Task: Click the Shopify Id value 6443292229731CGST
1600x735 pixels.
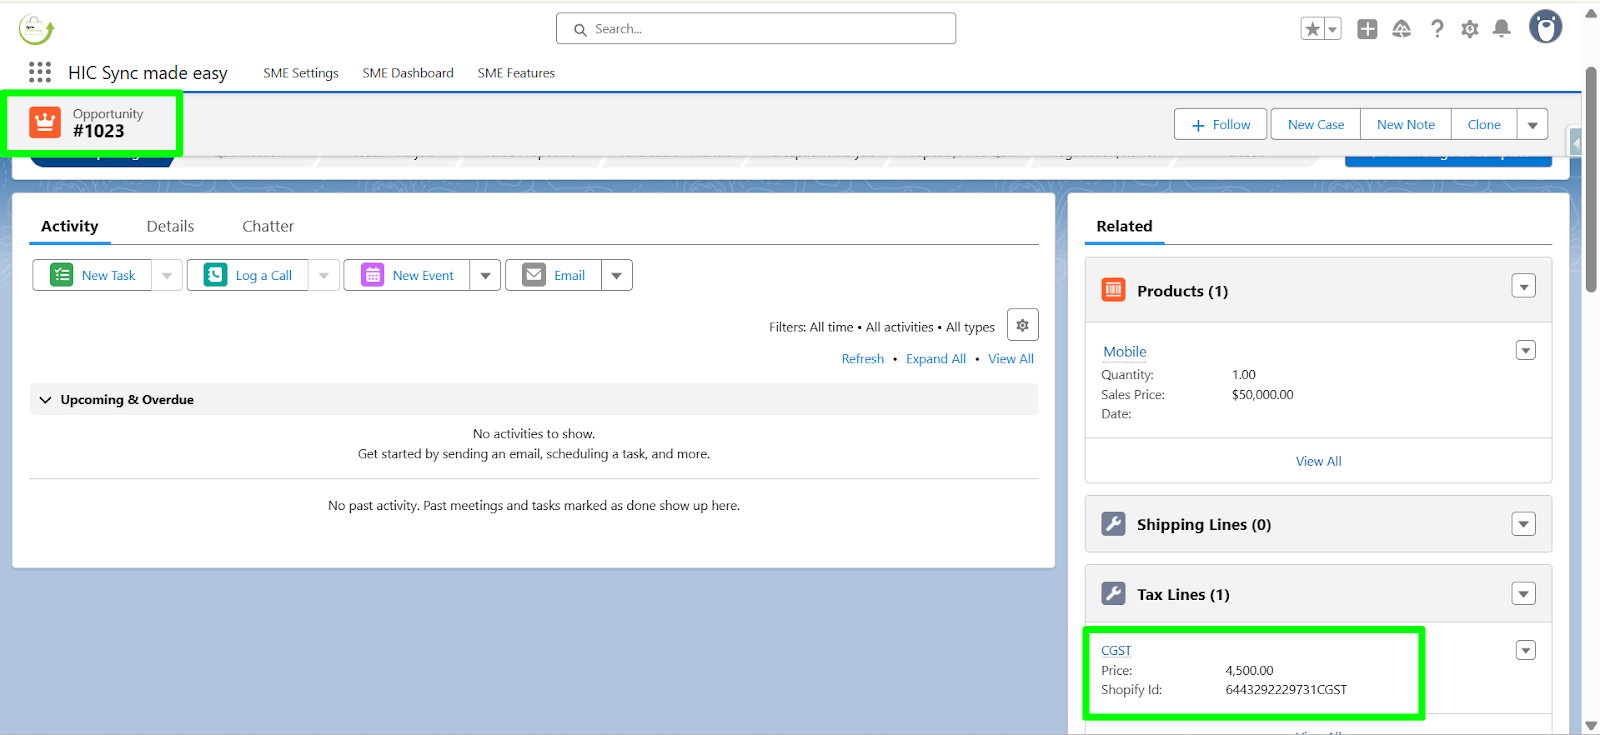Action: [x=1286, y=690]
